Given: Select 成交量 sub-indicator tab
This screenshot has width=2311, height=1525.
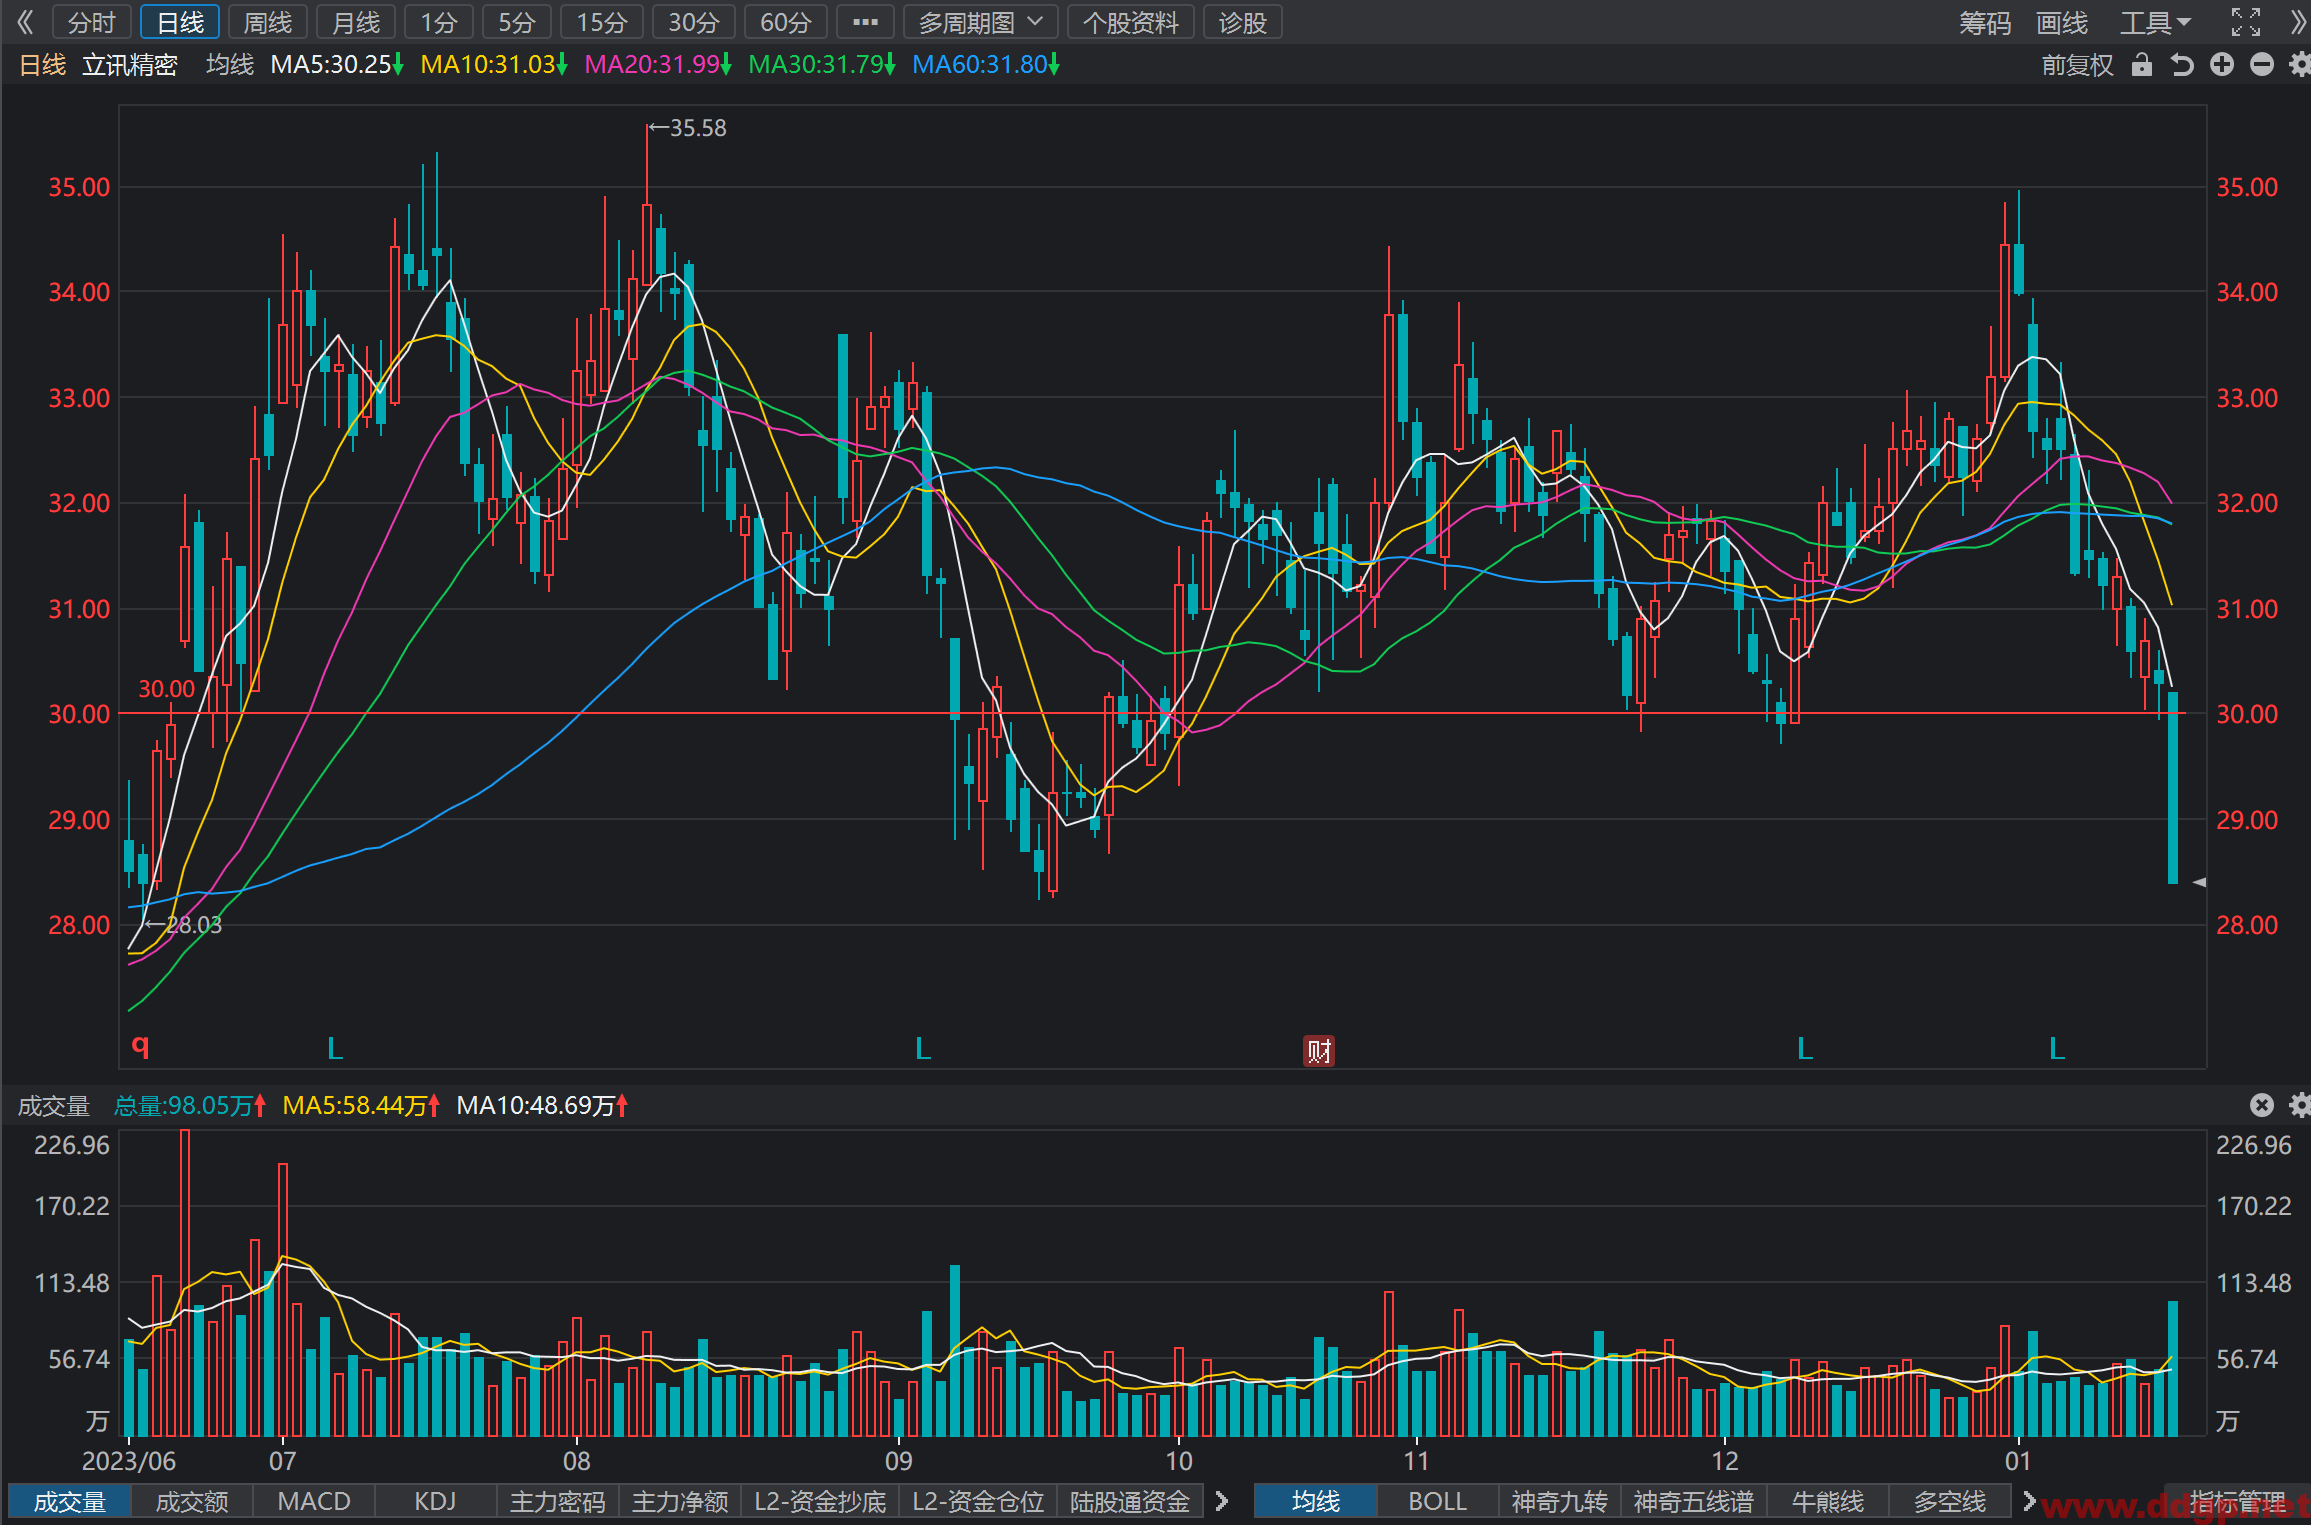Looking at the screenshot, I should [69, 1501].
